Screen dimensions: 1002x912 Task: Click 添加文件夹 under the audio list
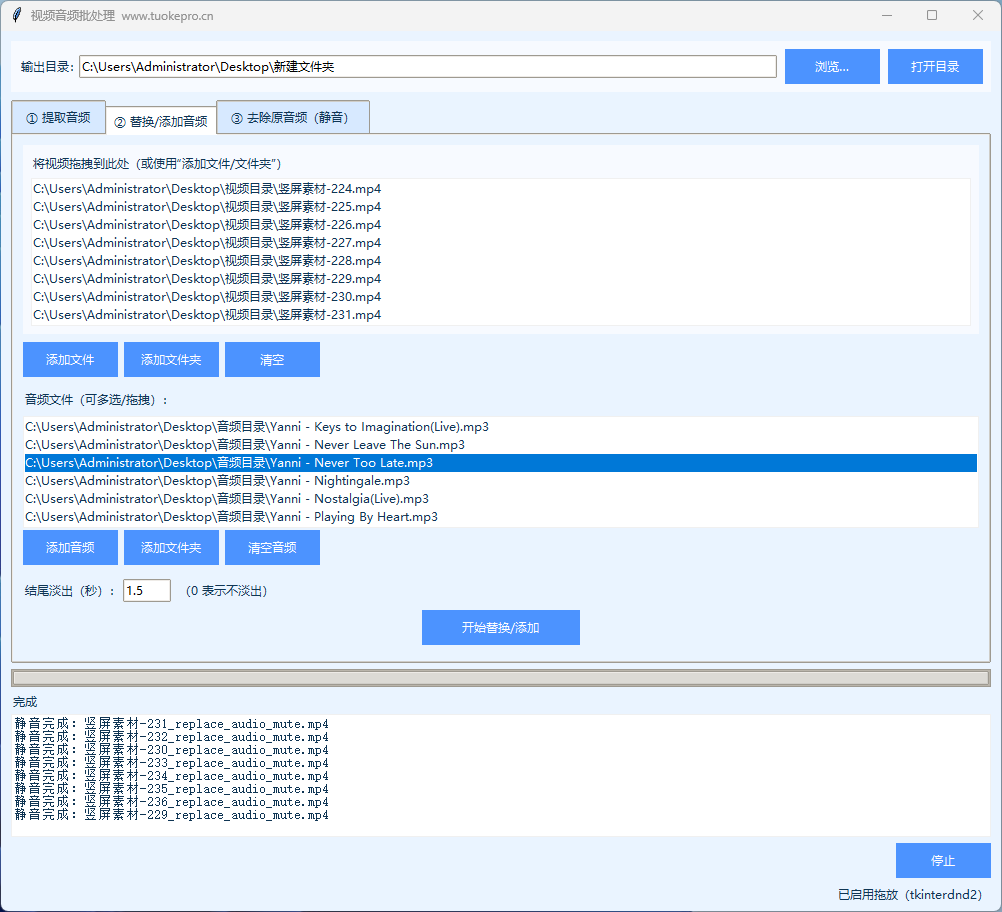click(171, 548)
